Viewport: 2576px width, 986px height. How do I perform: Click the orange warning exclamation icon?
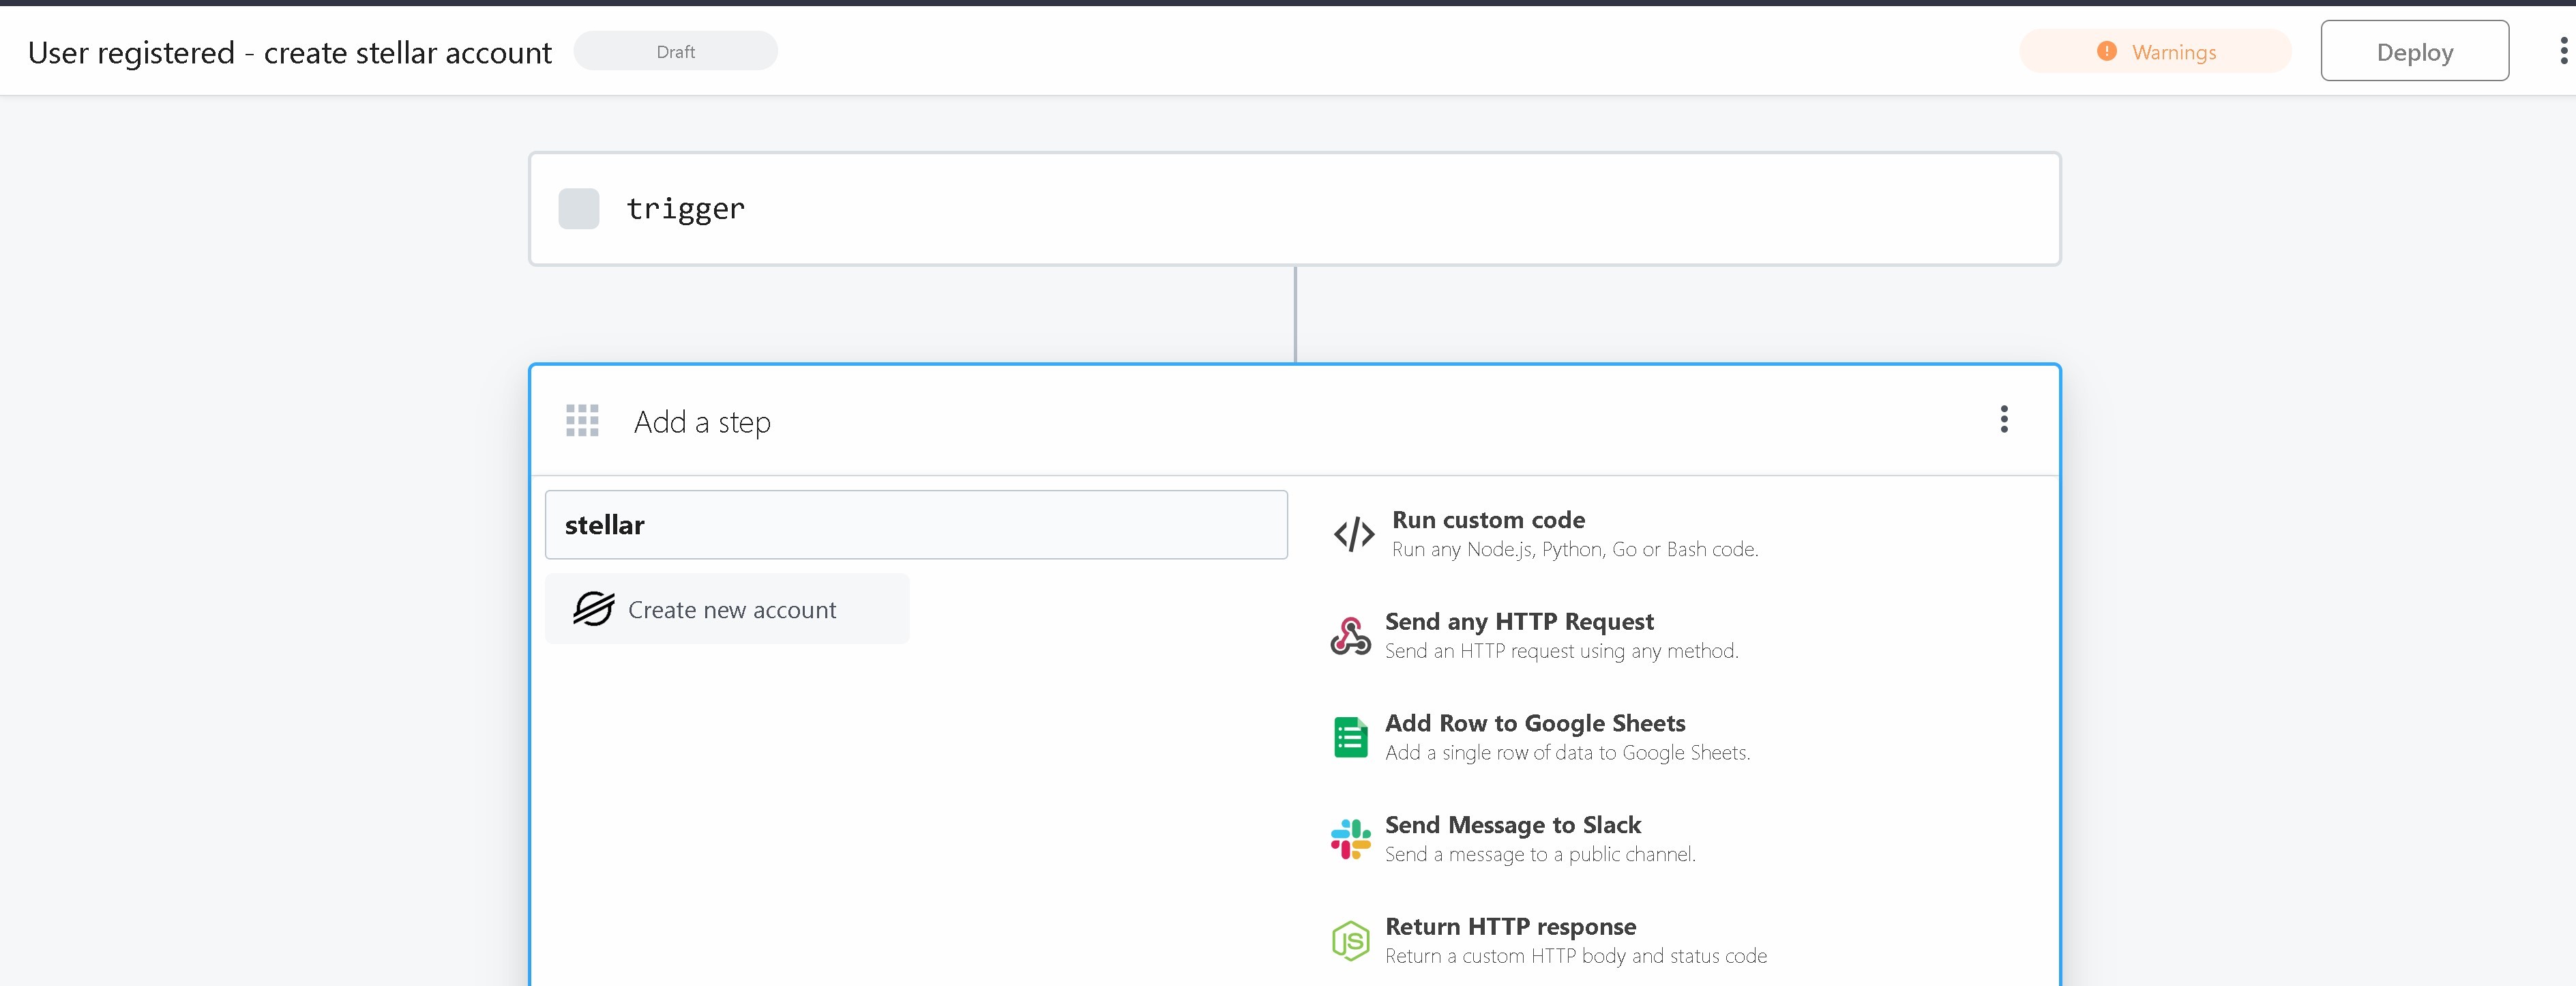pyautogui.click(x=2106, y=51)
